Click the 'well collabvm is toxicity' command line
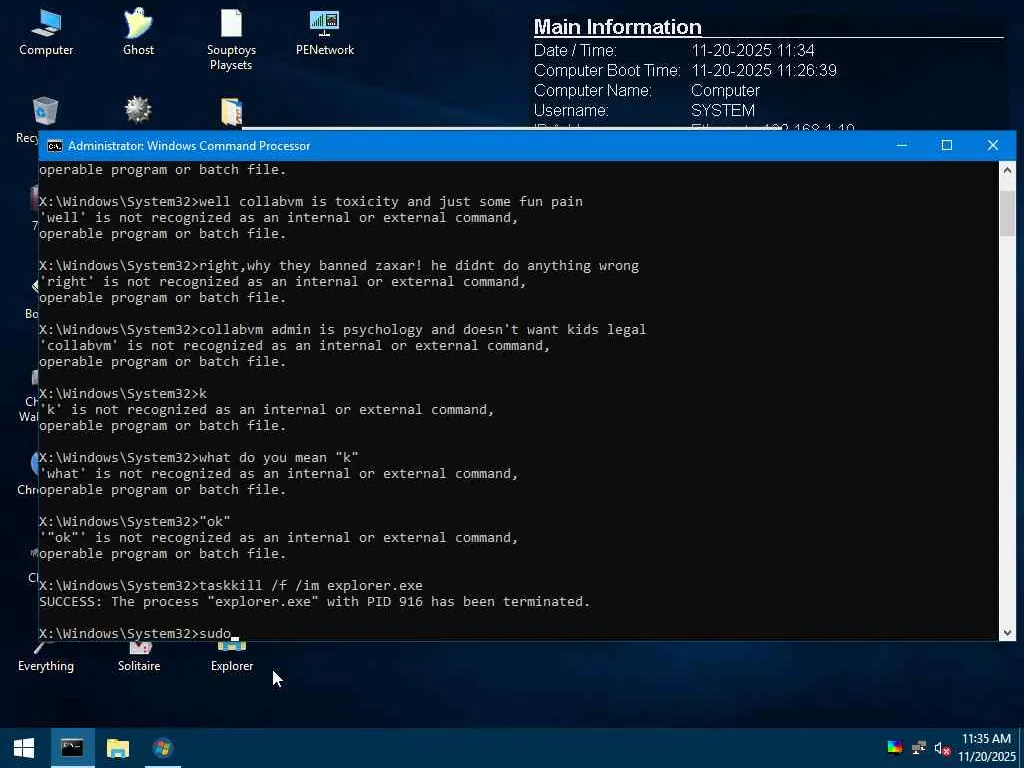 pos(311,202)
